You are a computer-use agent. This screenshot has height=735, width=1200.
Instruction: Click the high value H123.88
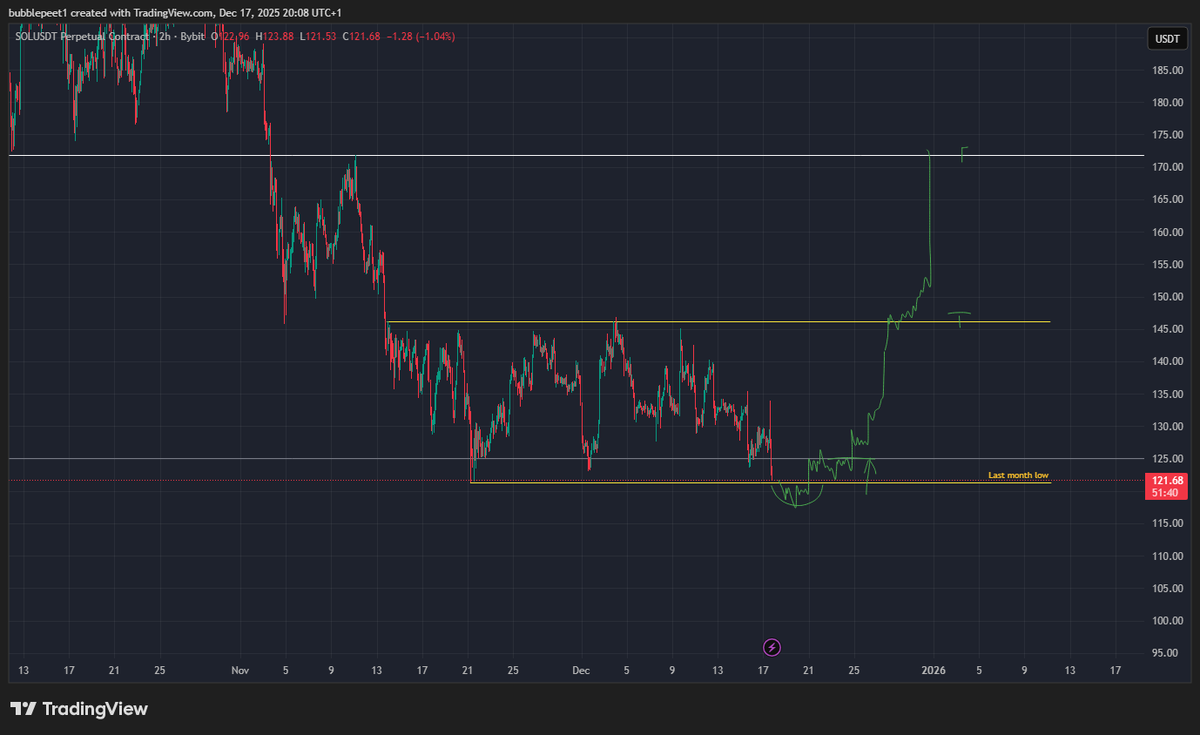pos(275,37)
